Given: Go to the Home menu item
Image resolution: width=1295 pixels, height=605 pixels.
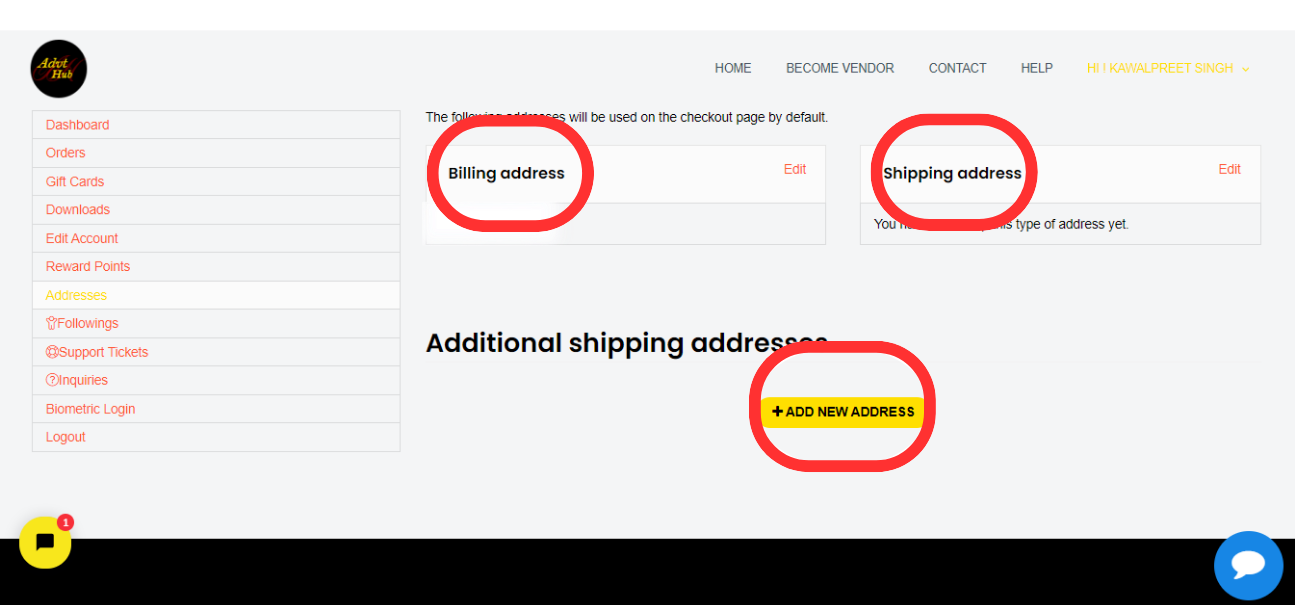Looking at the screenshot, I should tap(733, 68).
